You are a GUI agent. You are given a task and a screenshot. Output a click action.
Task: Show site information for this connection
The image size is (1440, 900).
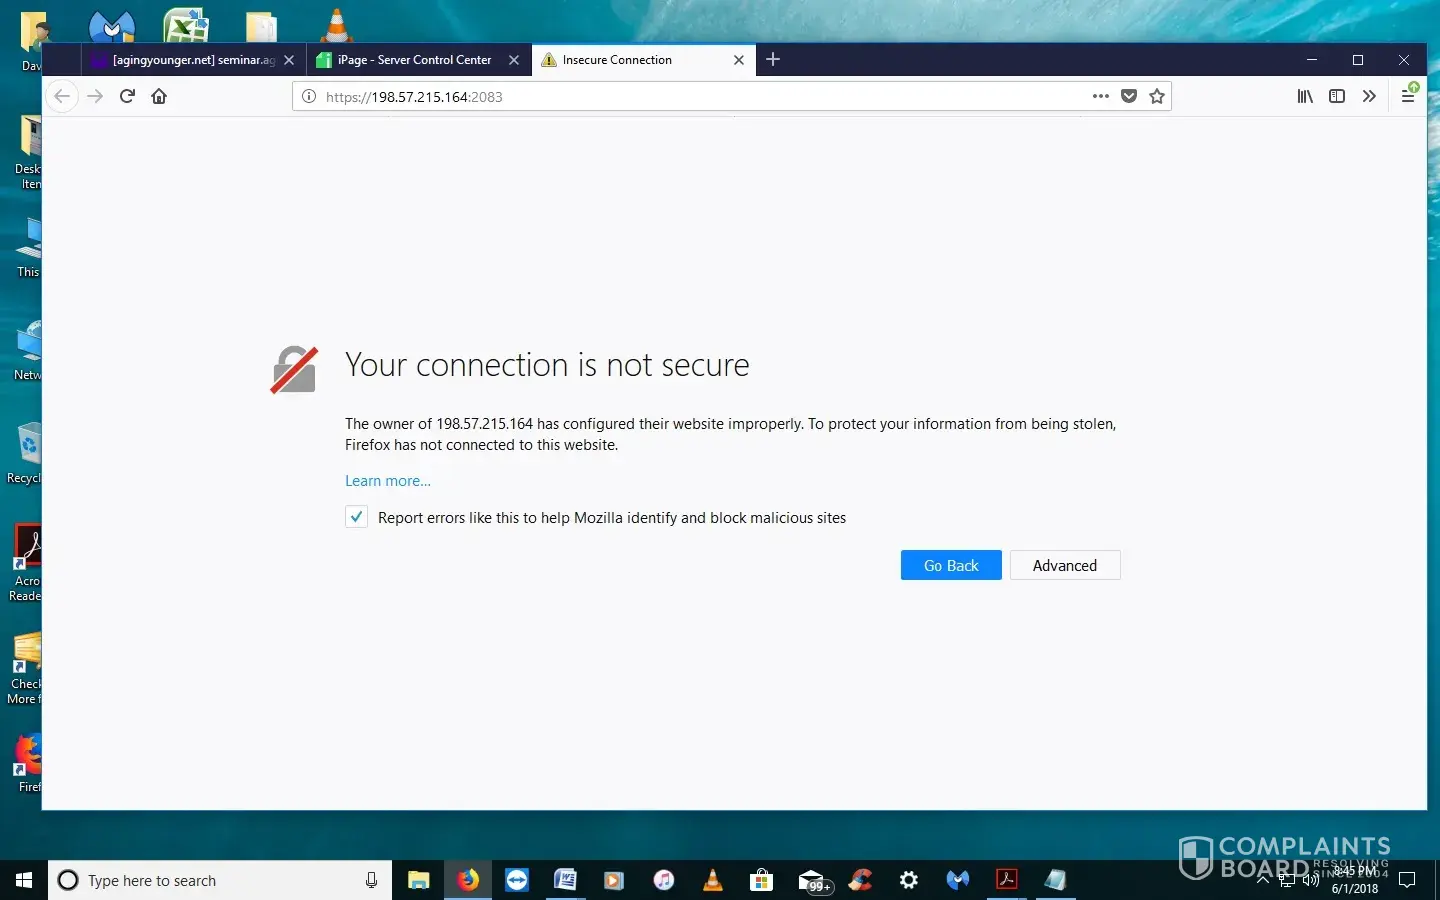coord(309,97)
